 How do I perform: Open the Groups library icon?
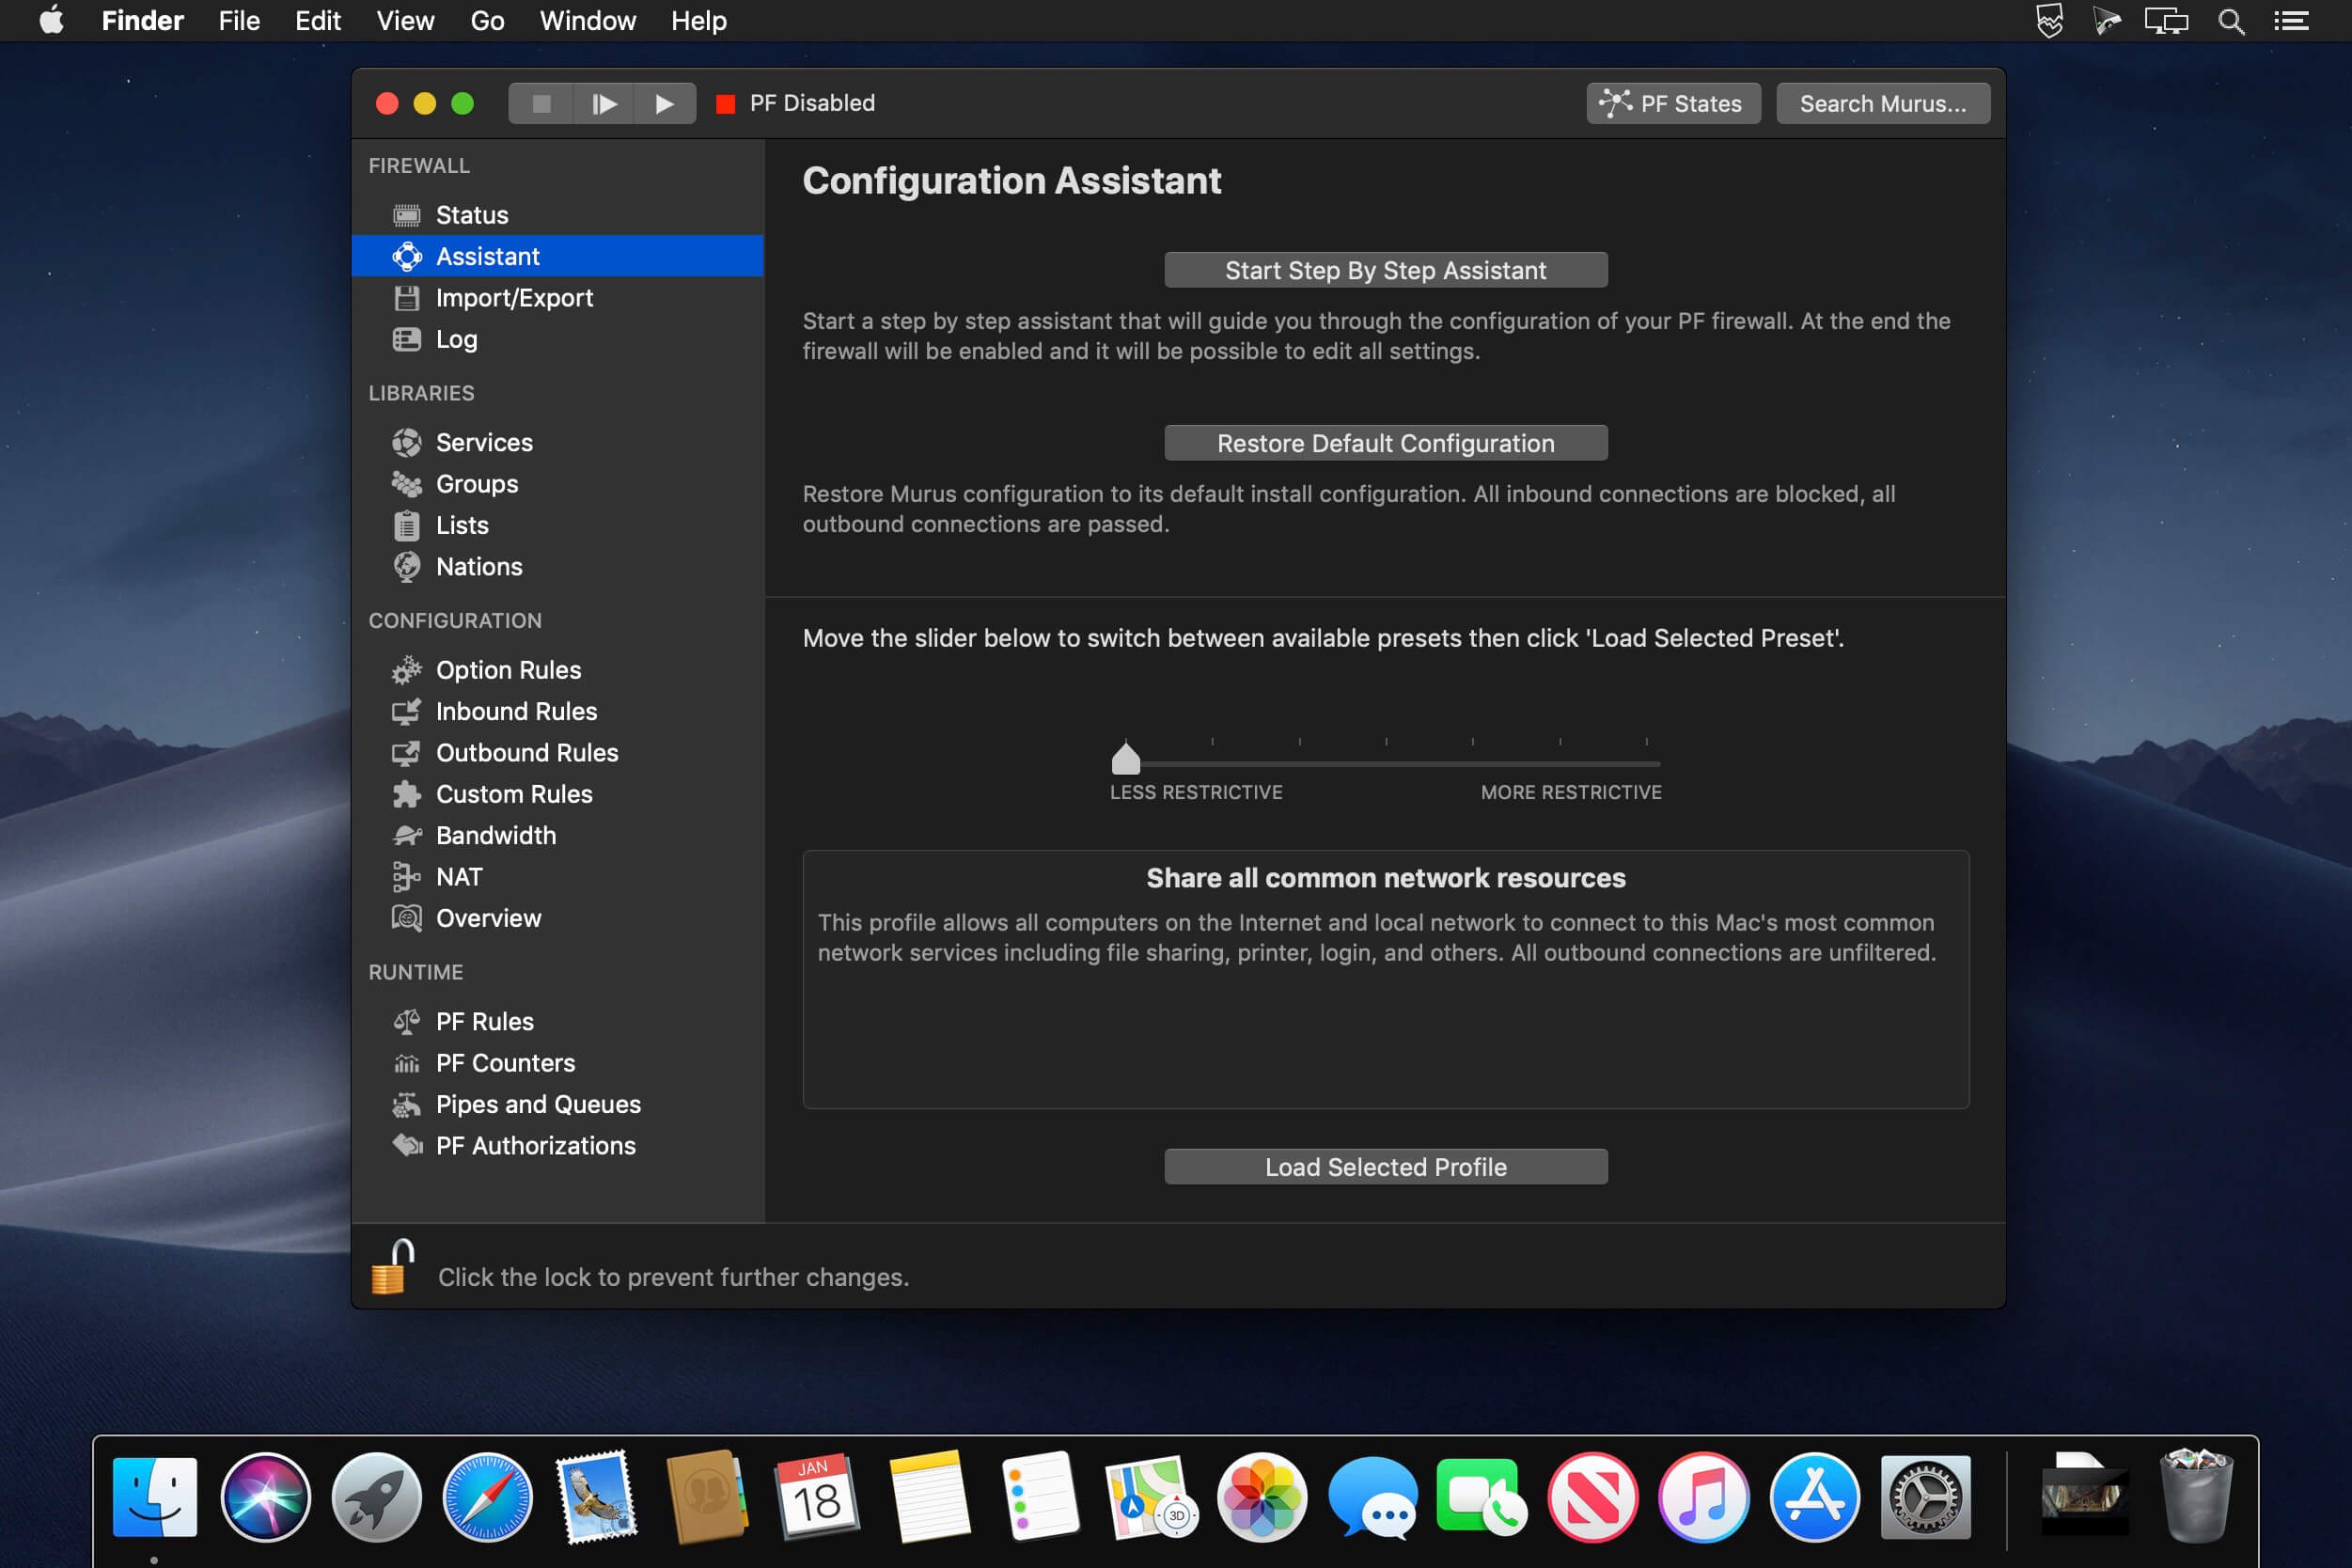pos(406,484)
